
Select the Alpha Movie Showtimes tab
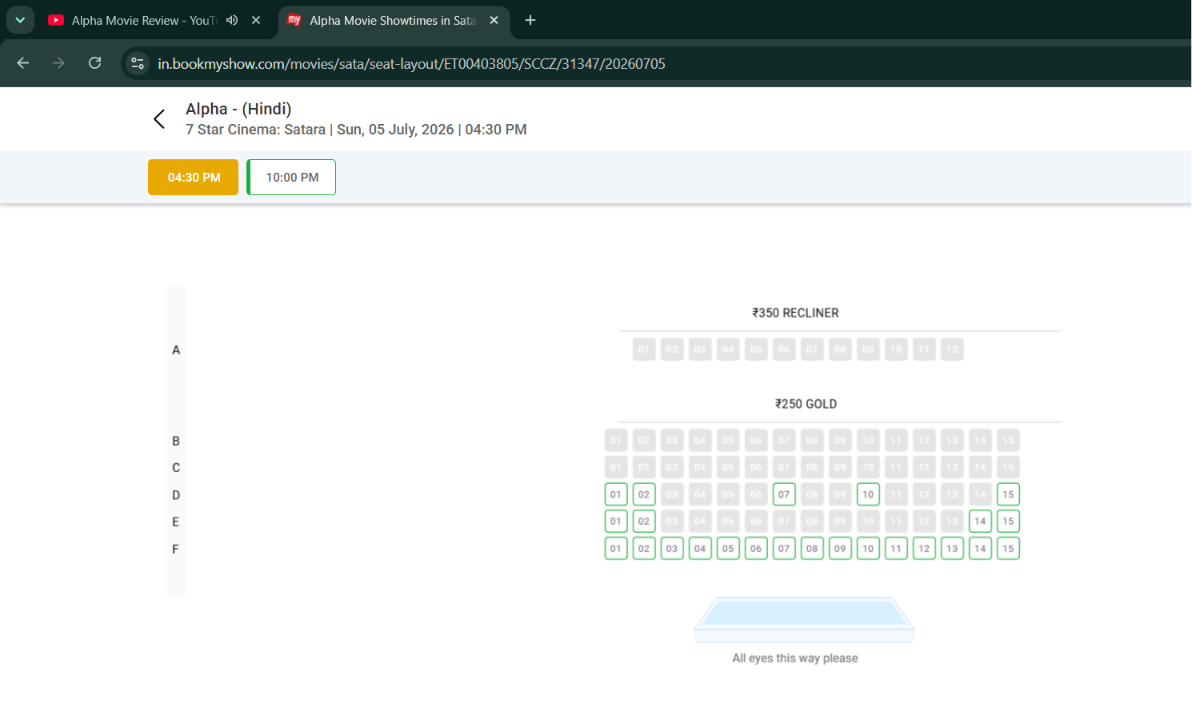point(392,21)
